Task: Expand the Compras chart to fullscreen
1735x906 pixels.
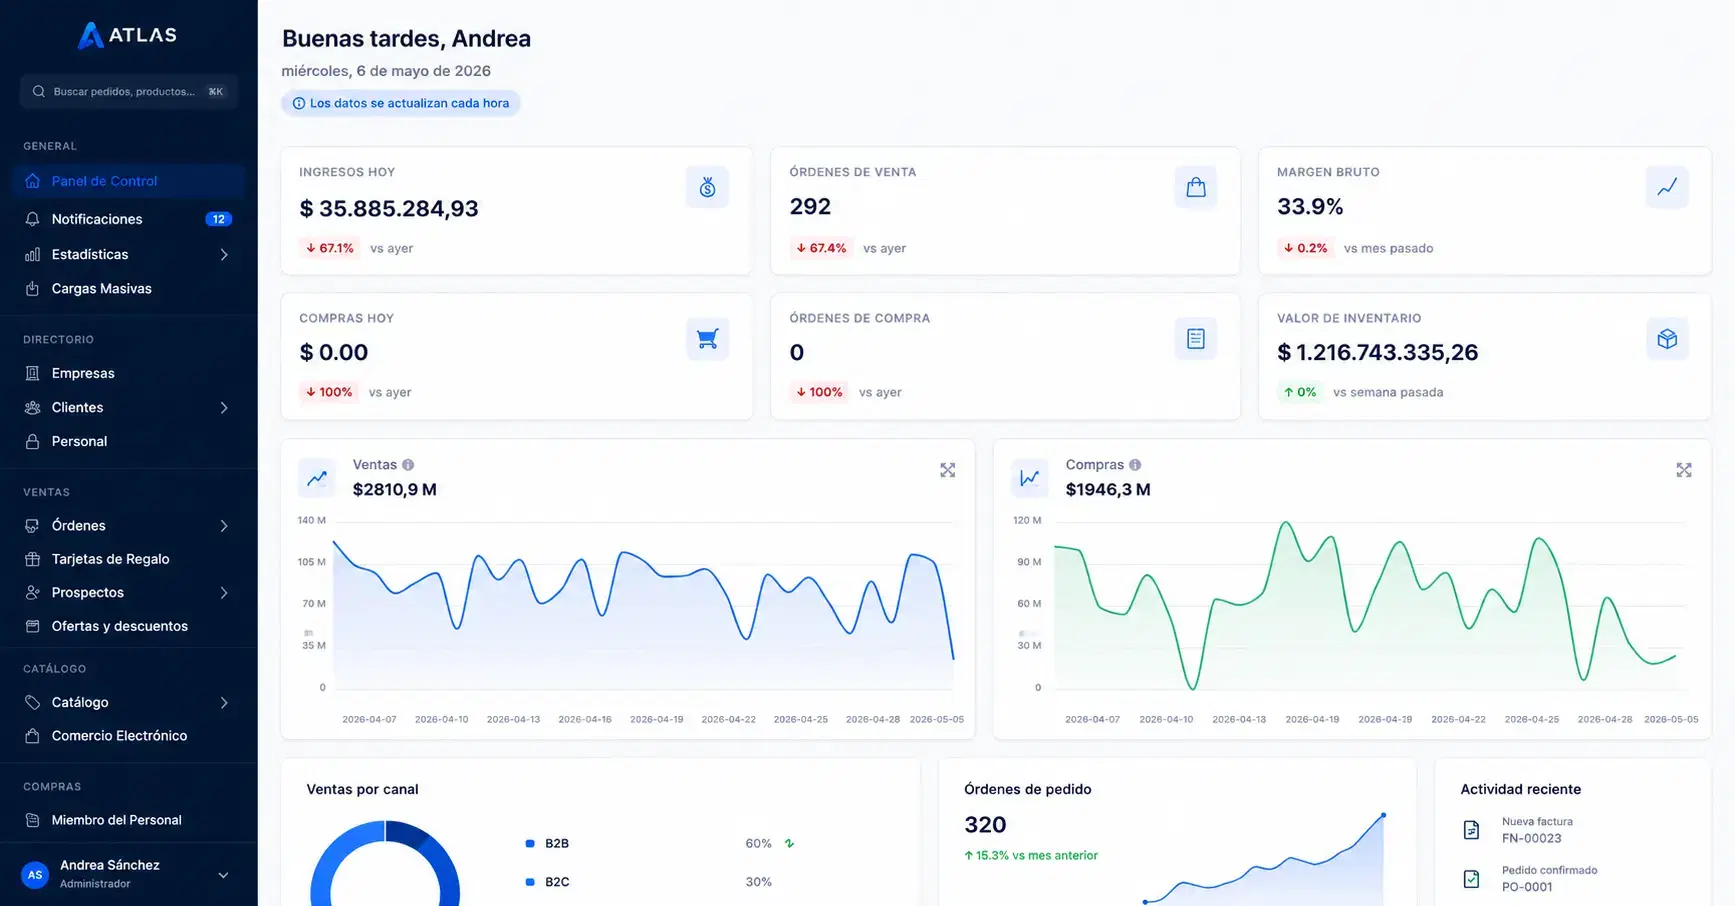Action: 1684,470
